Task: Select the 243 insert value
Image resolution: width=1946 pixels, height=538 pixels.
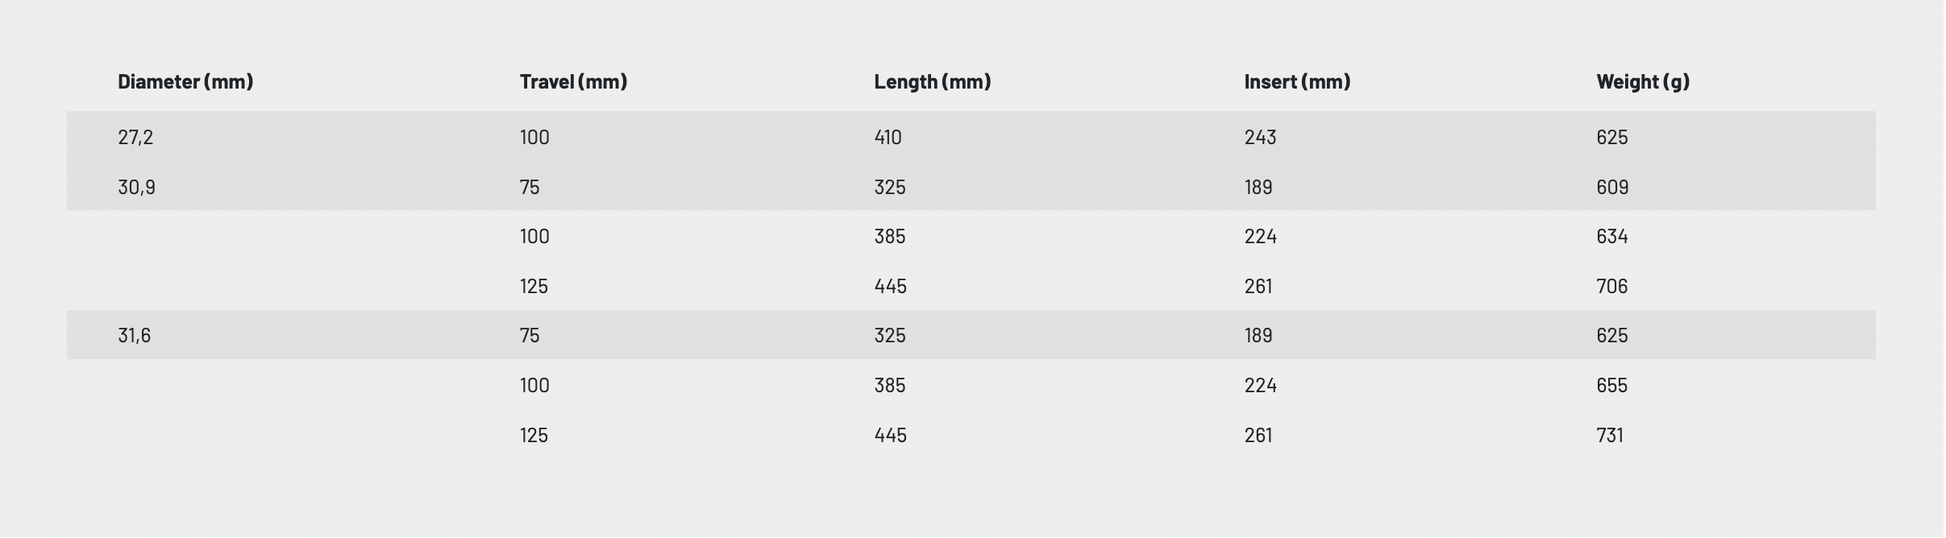Action: click(x=1260, y=137)
